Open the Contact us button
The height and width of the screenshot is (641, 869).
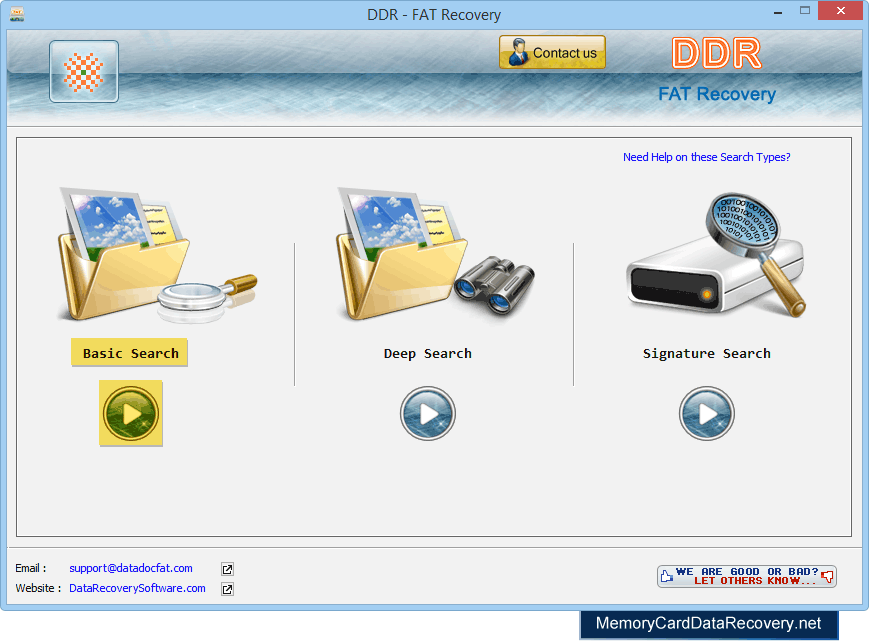pyautogui.click(x=552, y=52)
